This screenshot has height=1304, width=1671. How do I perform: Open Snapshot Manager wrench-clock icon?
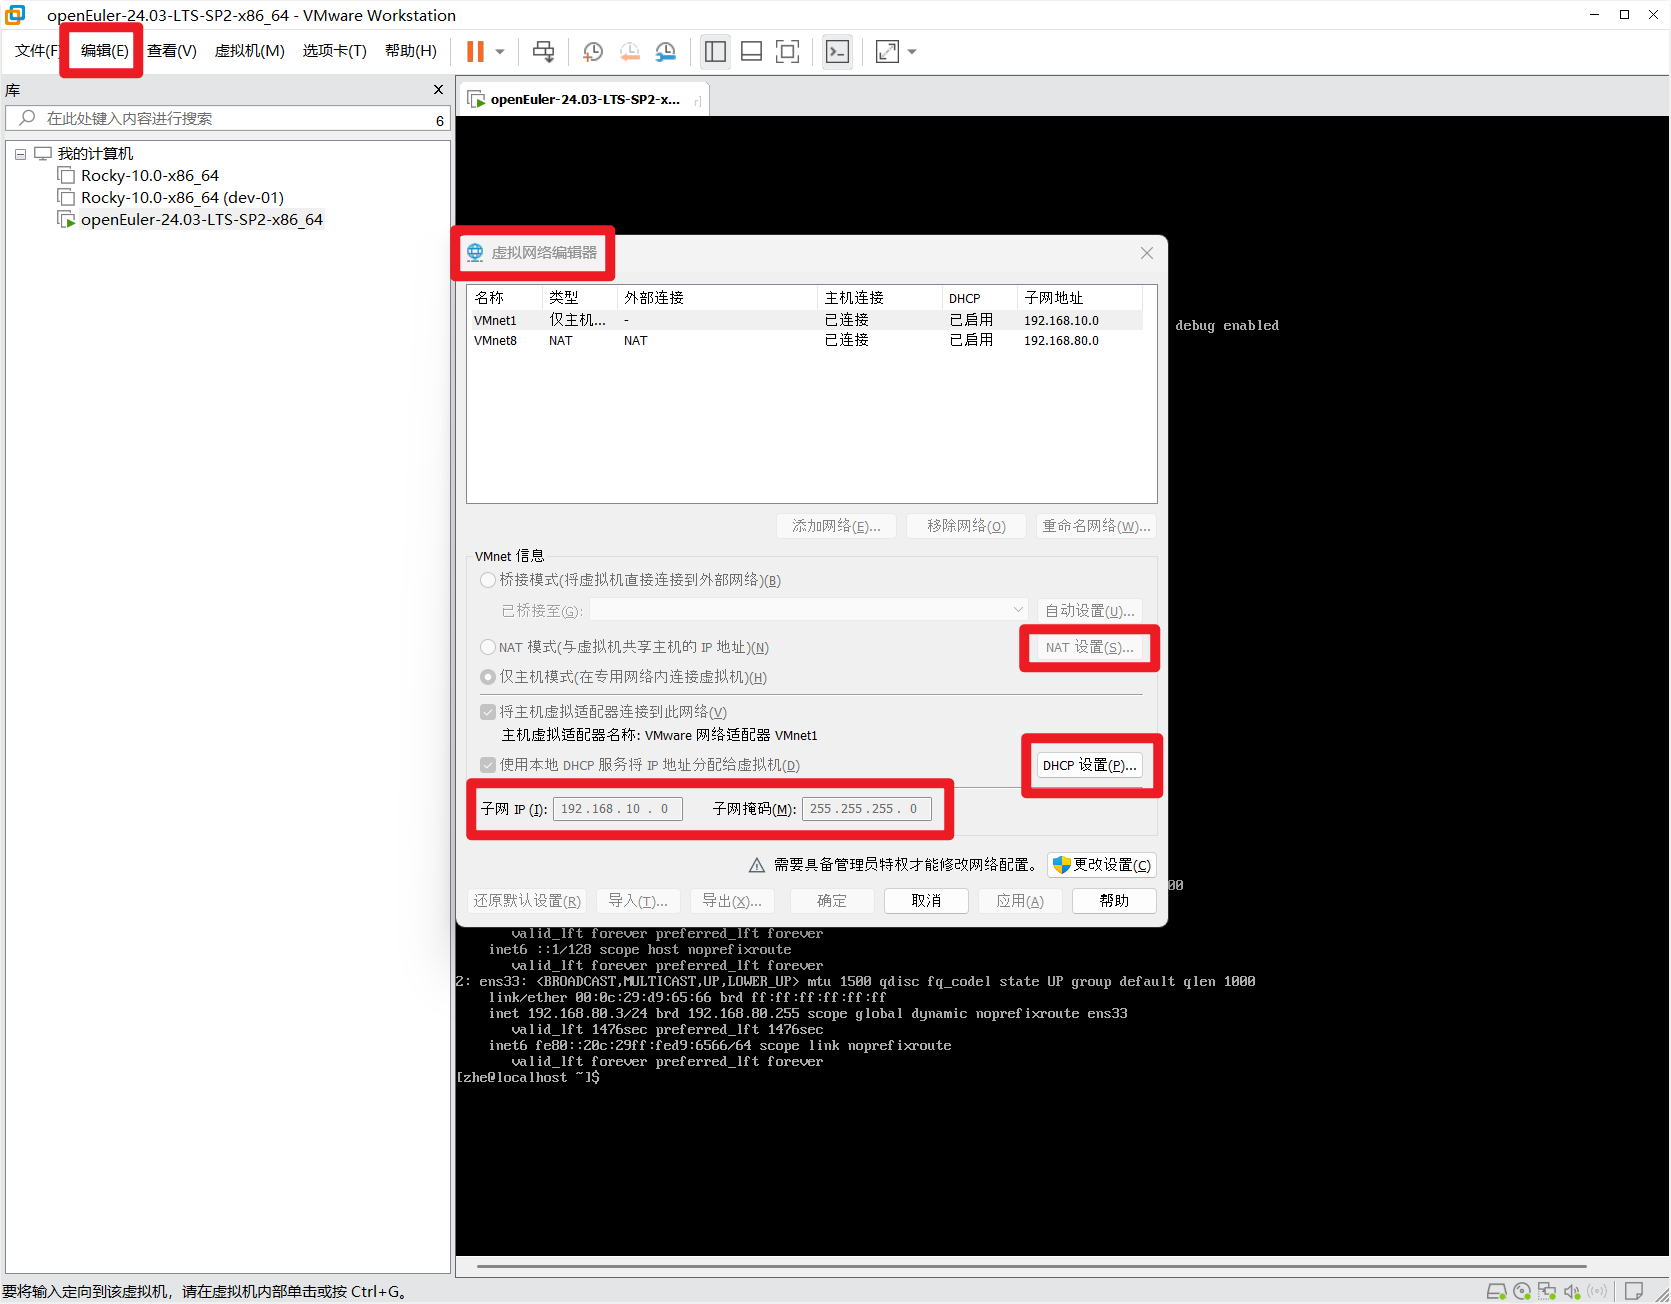coord(666,52)
